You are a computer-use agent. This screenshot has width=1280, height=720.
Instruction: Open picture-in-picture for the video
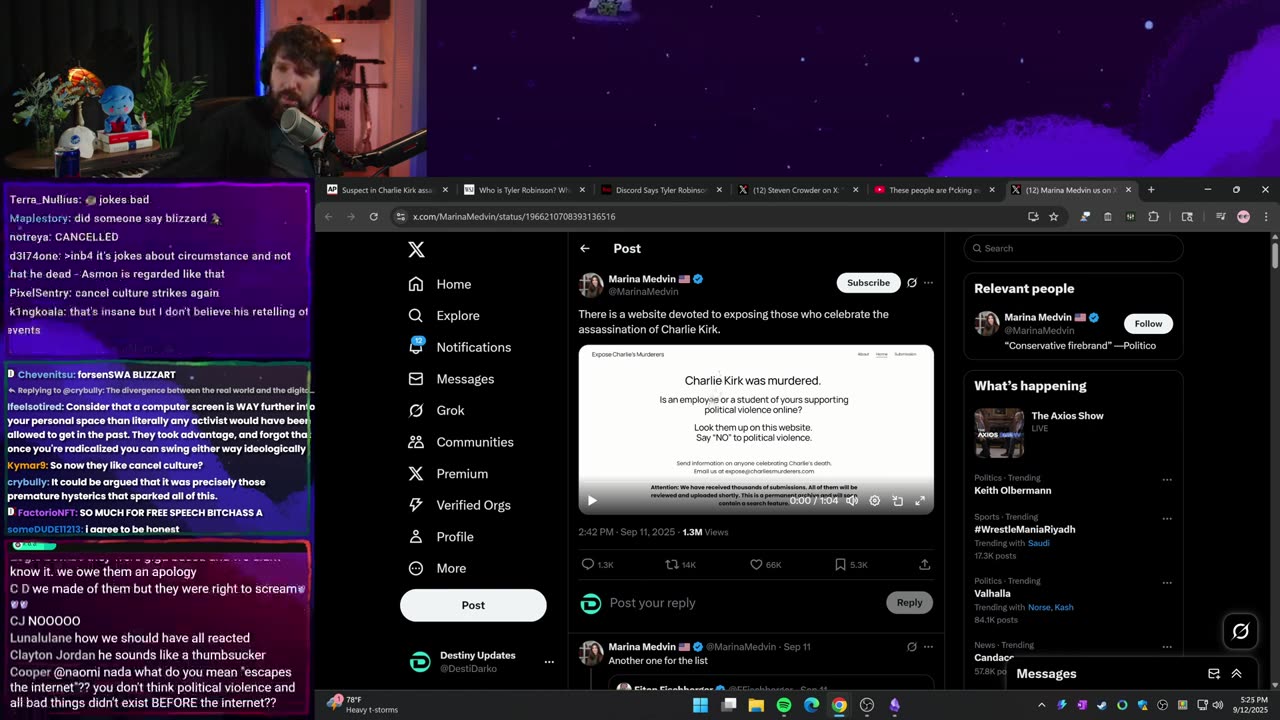point(898,501)
